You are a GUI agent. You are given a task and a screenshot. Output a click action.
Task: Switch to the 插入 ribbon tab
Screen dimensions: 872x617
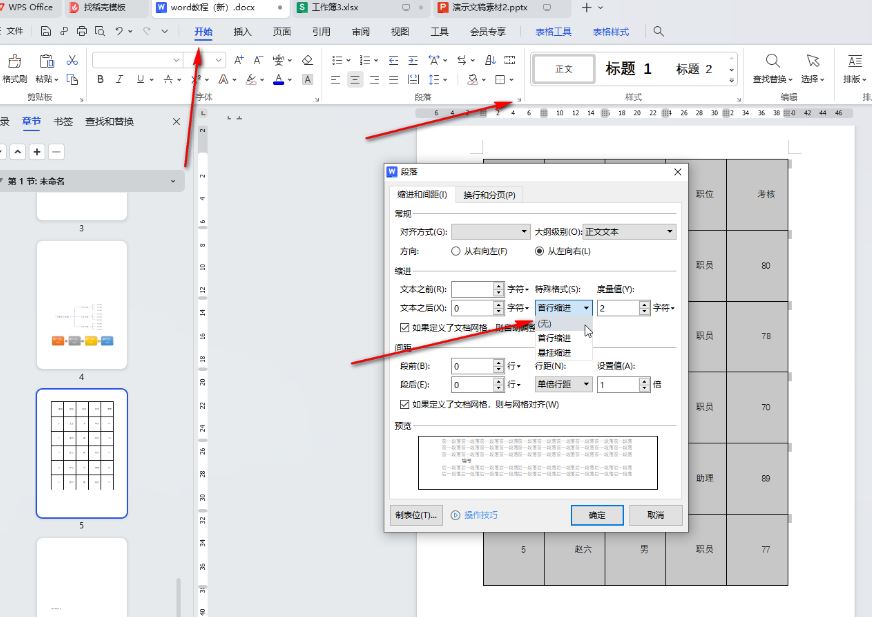pyautogui.click(x=242, y=32)
